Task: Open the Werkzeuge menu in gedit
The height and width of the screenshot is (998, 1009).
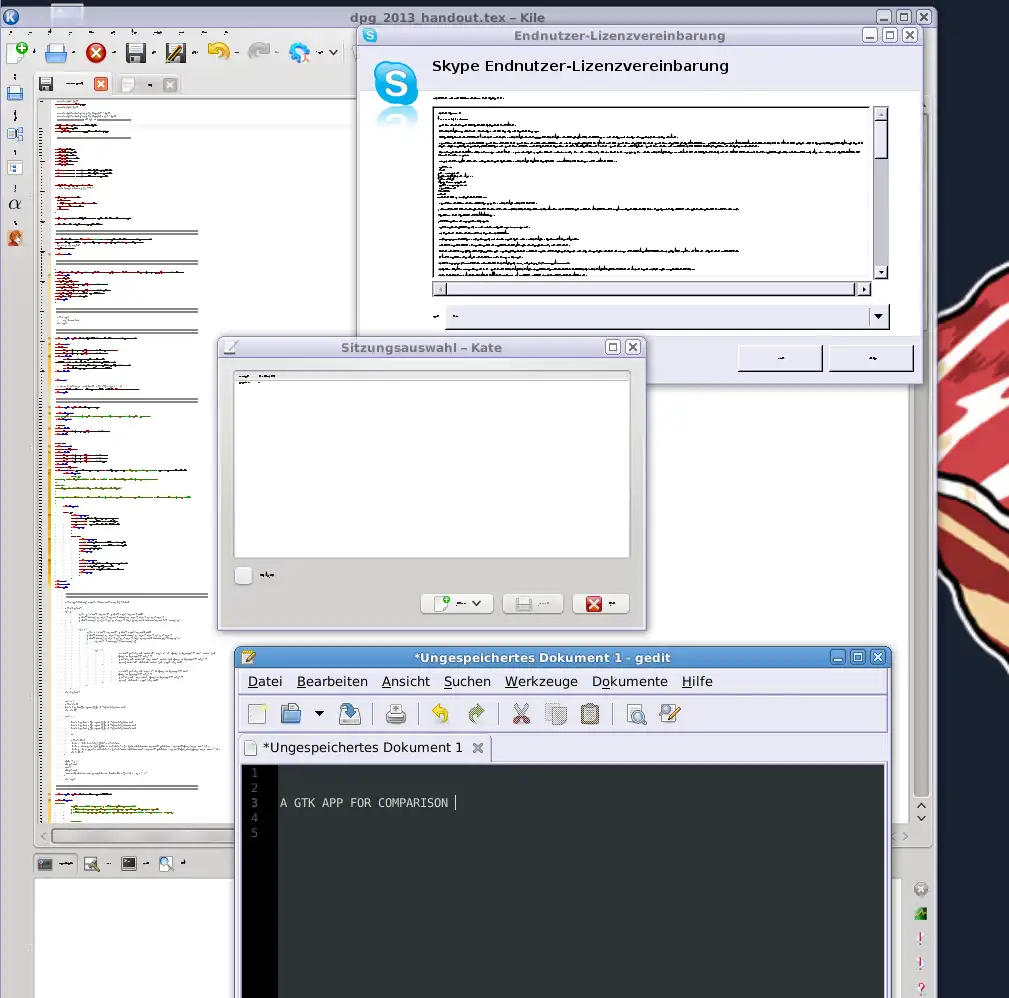Action: tap(541, 681)
